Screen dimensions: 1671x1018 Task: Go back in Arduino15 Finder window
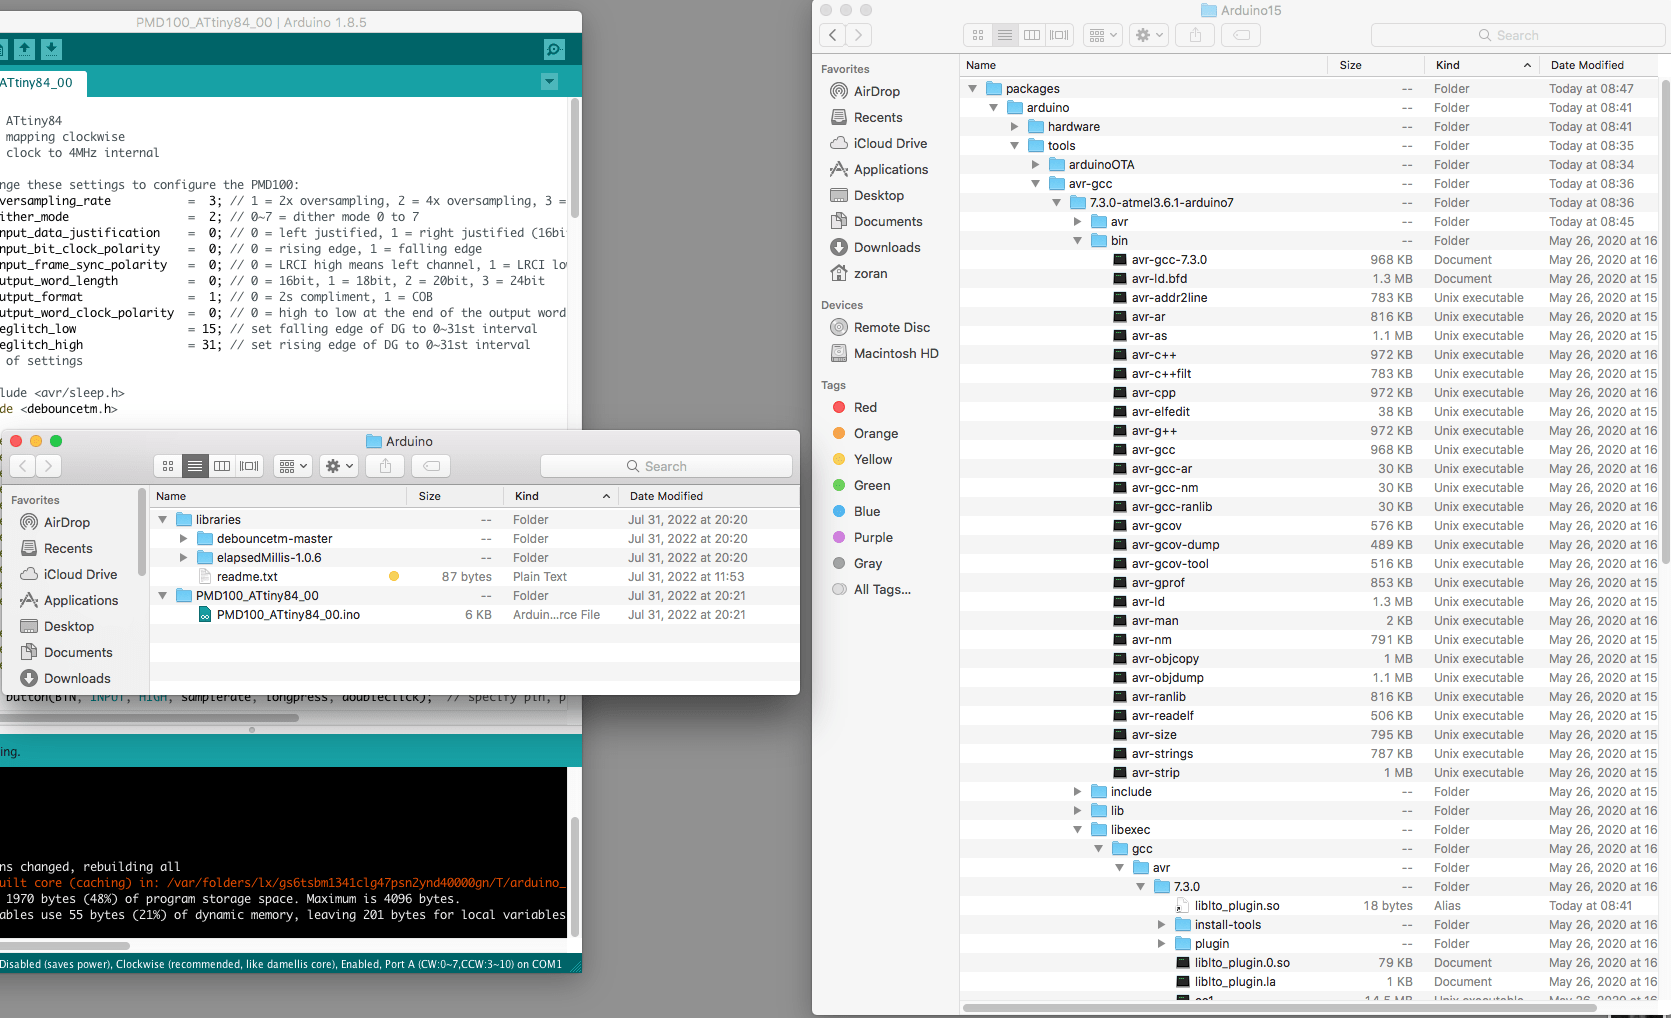point(833,35)
